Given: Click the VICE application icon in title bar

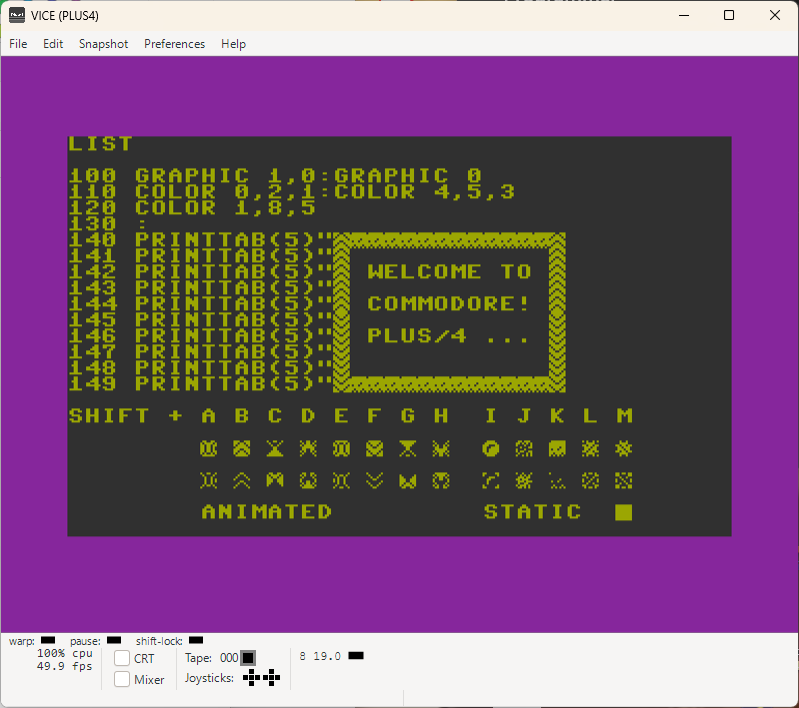Looking at the screenshot, I should pos(17,15).
